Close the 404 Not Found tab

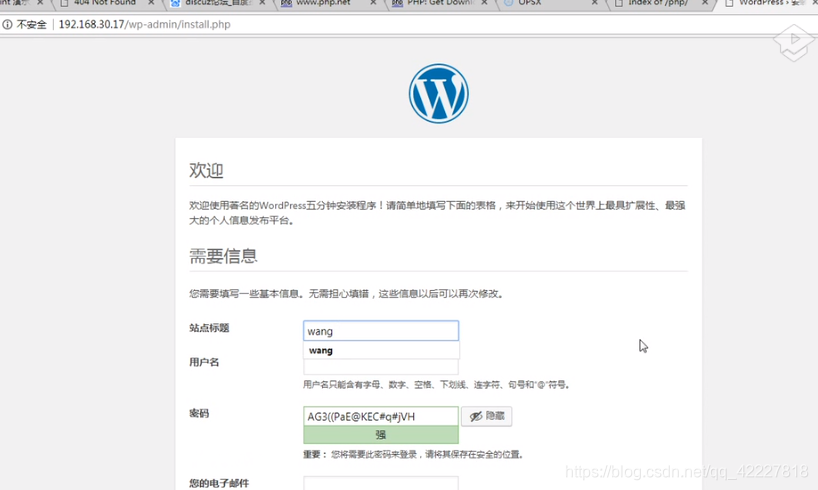pos(151,3)
